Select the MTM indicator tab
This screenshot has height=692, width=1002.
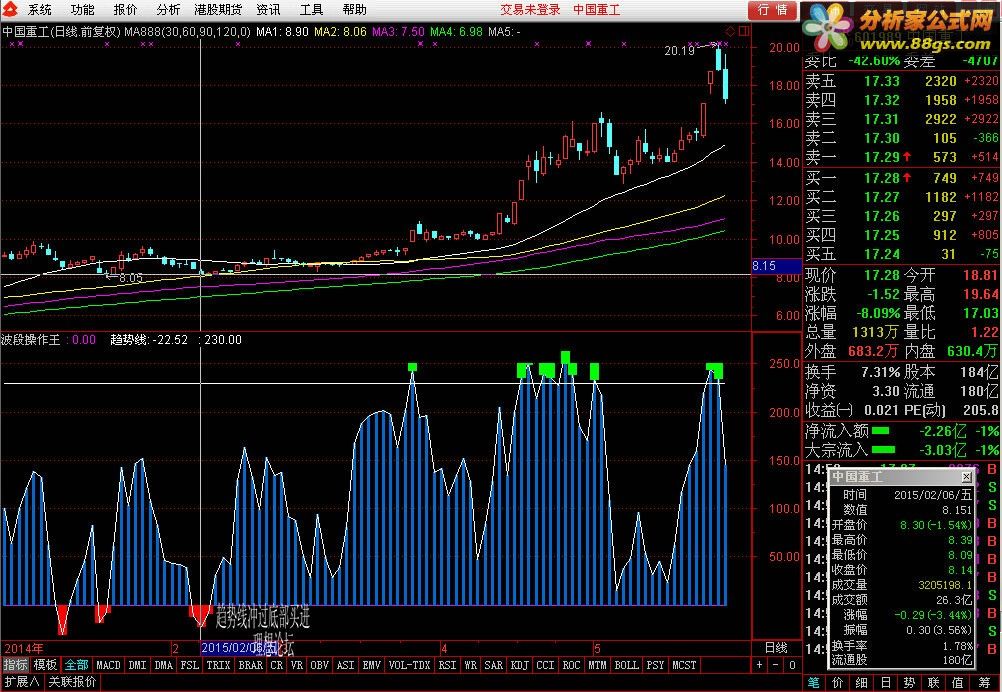coord(597,665)
